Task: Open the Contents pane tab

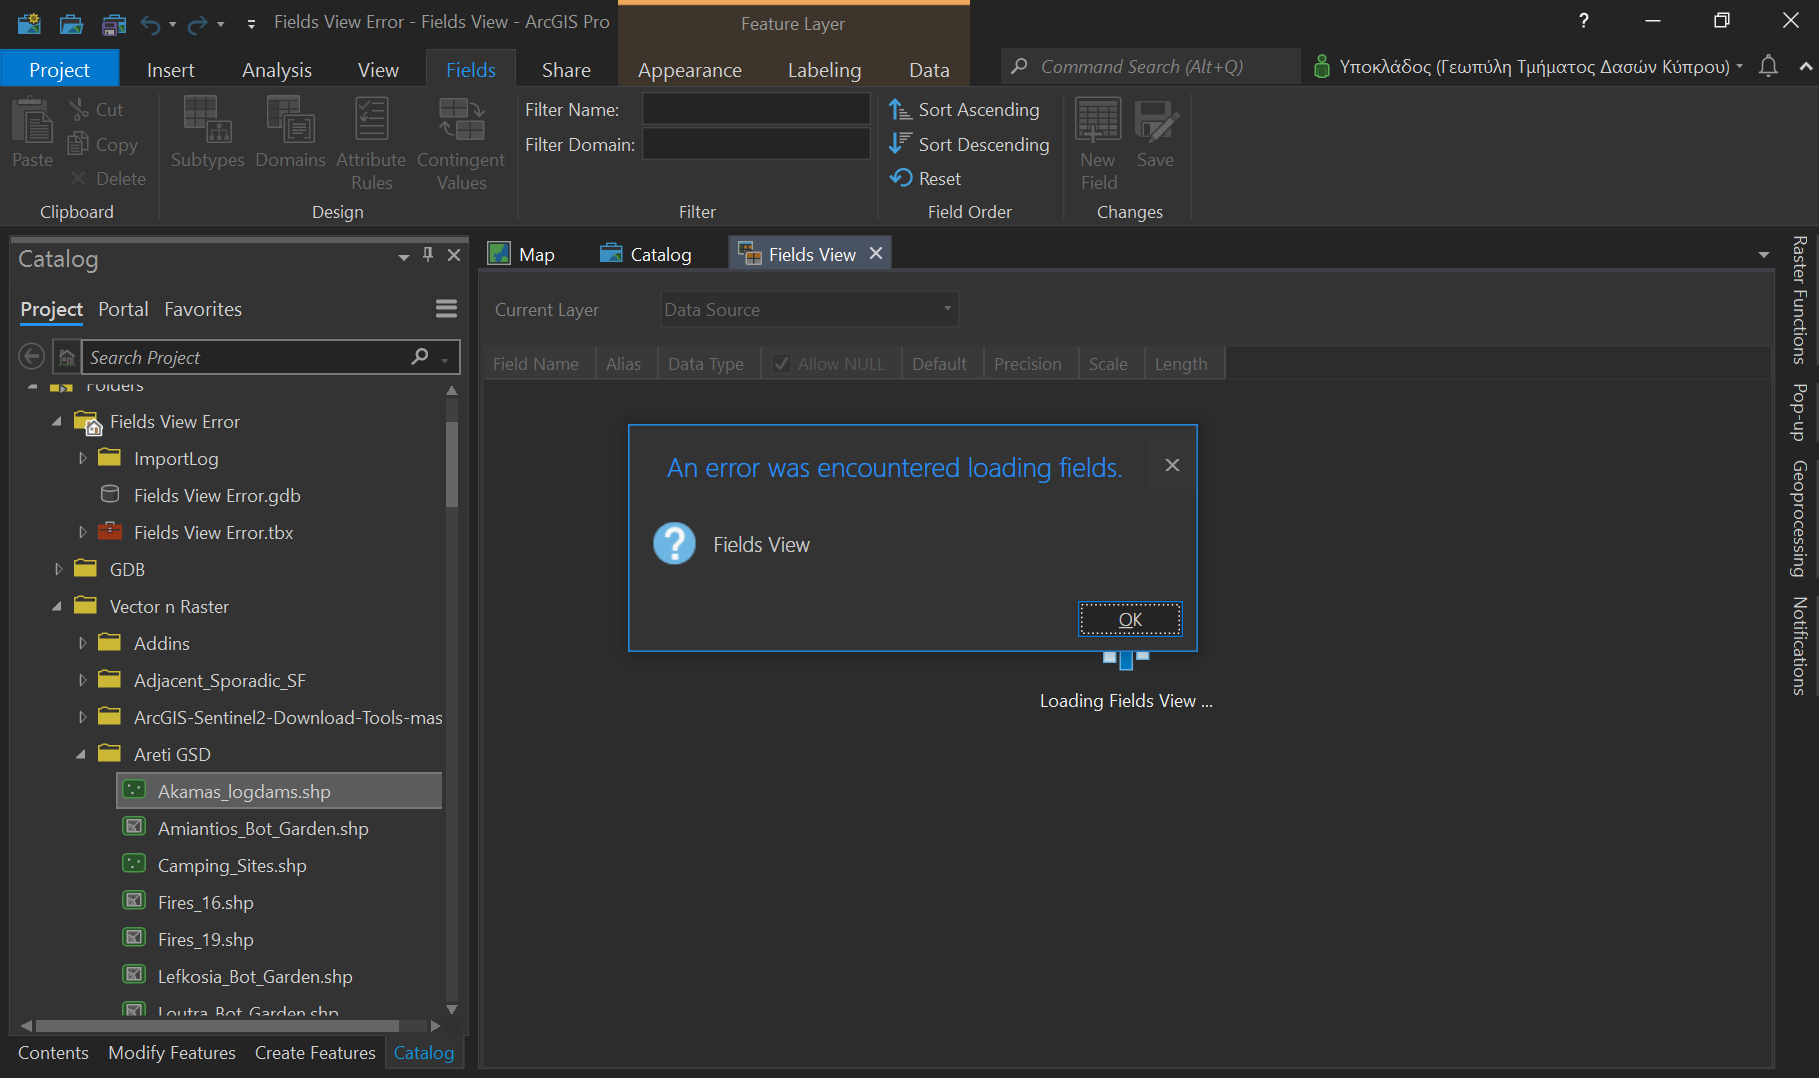Action: click(53, 1052)
